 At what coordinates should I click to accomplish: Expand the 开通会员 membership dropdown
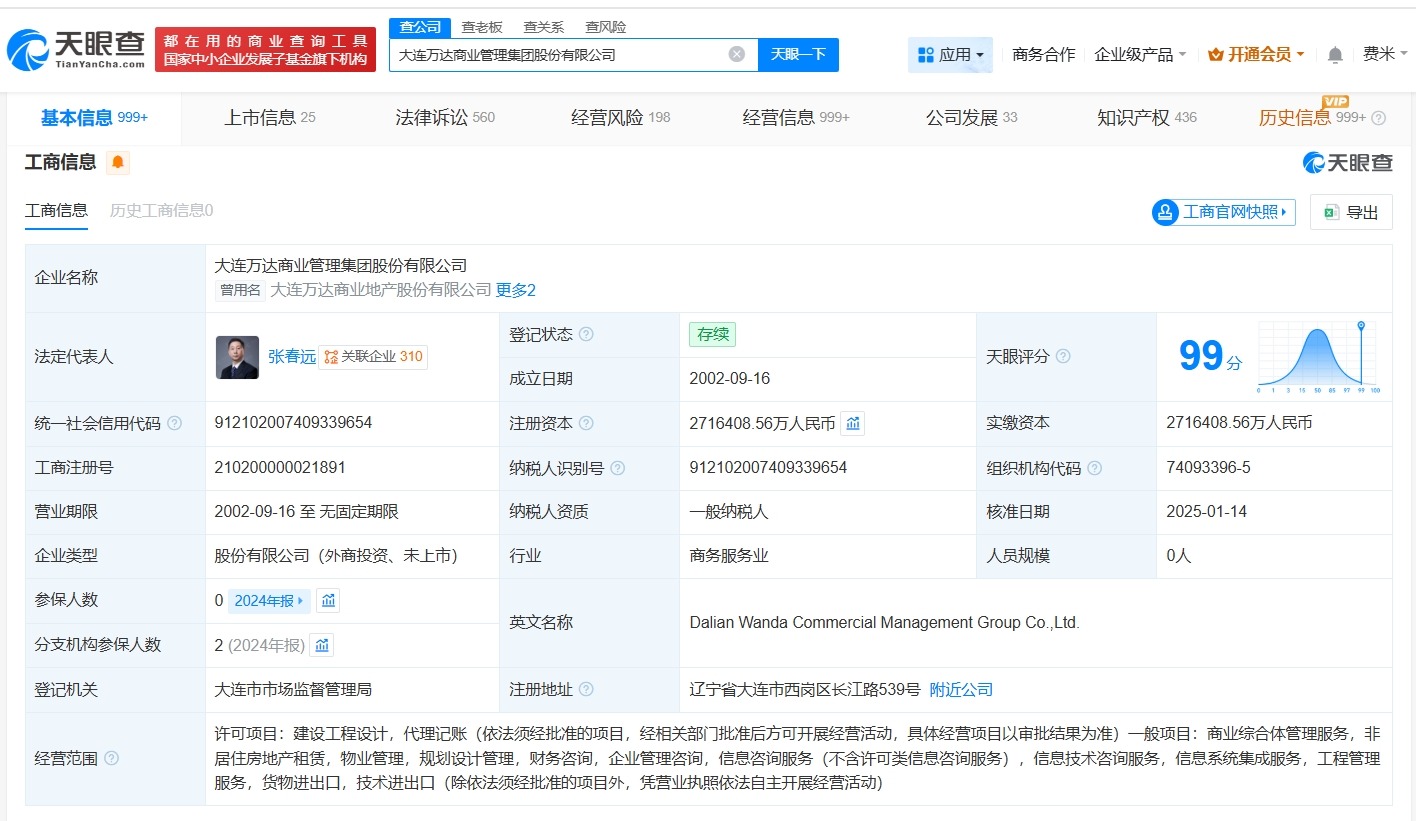click(x=1256, y=54)
